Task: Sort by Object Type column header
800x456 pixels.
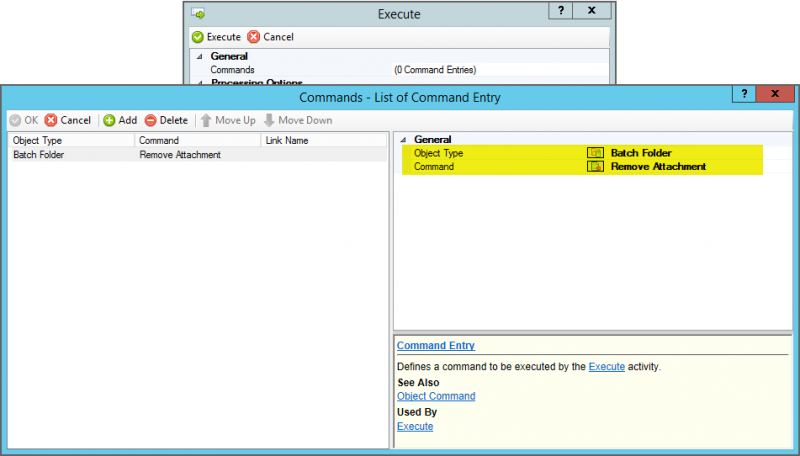Action: (71, 140)
